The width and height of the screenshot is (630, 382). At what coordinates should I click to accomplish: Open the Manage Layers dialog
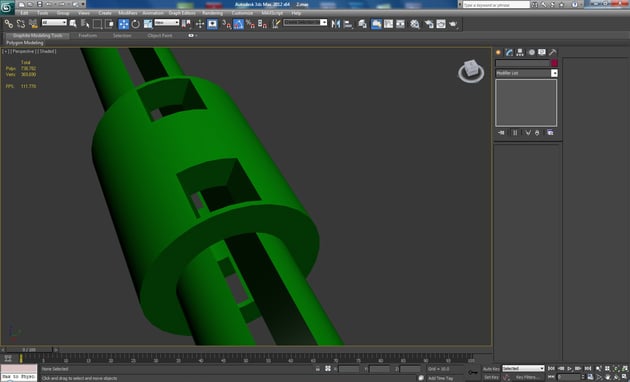pos(362,24)
